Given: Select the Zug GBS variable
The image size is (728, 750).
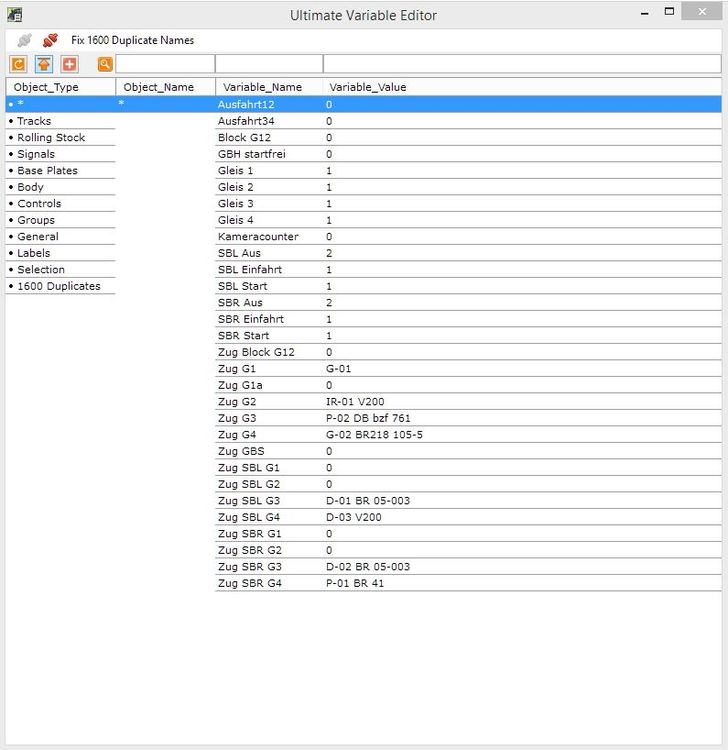Looking at the screenshot, I should [x=241, y=451].
